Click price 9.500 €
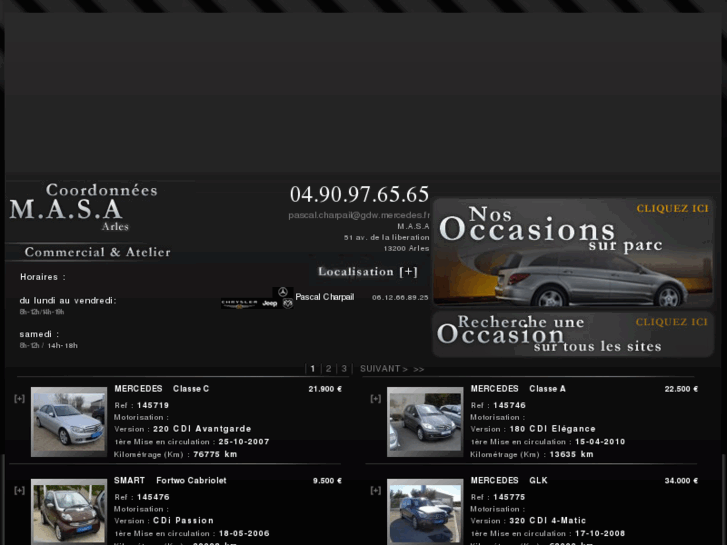The image size is (727, 545). pos(327,481)
